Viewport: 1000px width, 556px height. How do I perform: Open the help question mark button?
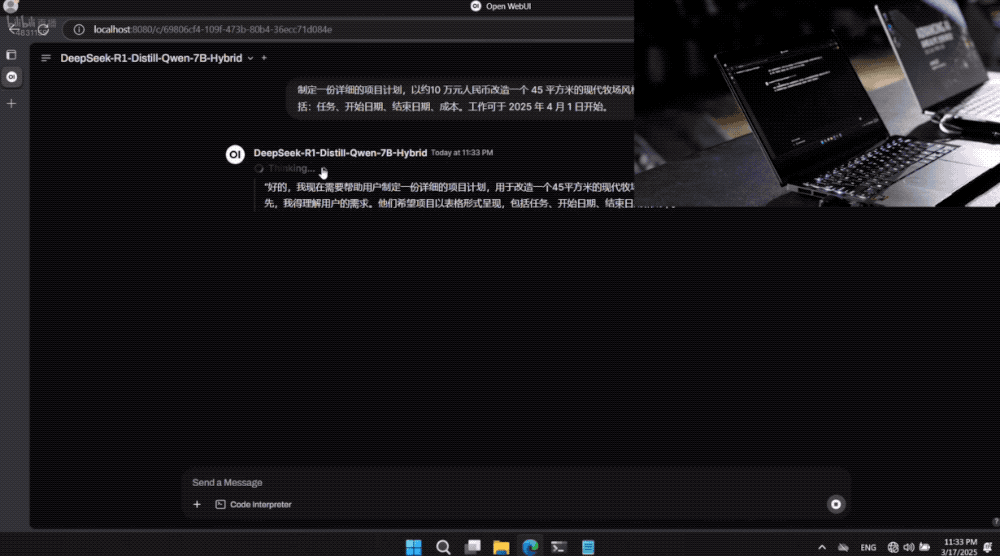(996, 522)
